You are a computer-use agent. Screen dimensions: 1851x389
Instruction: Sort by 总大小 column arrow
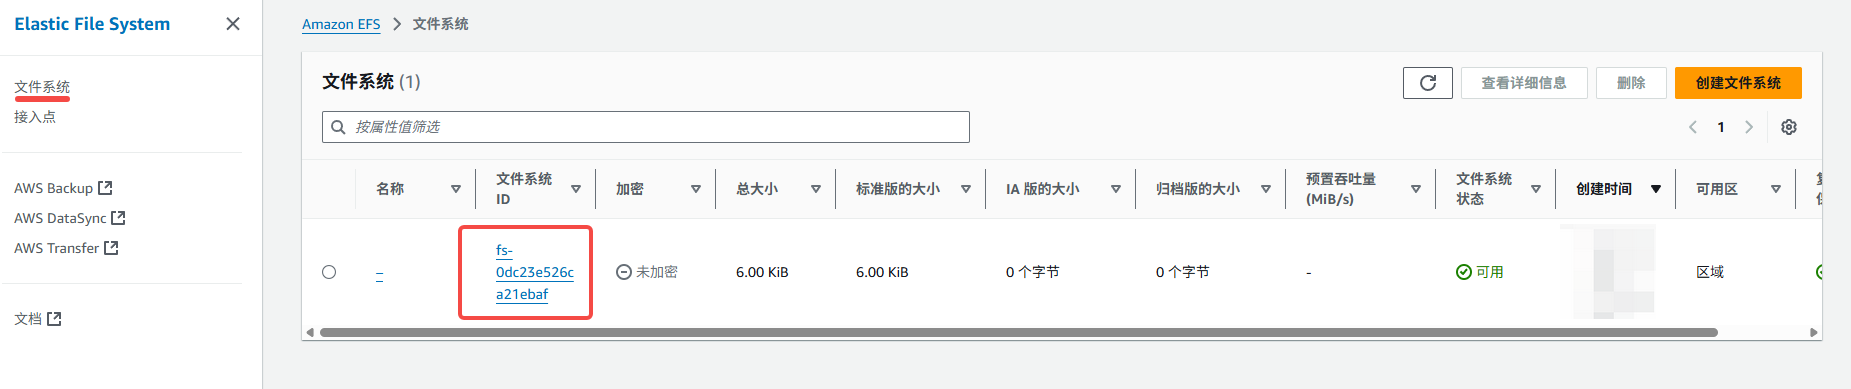pyautogui.click(x=816, y=189)
